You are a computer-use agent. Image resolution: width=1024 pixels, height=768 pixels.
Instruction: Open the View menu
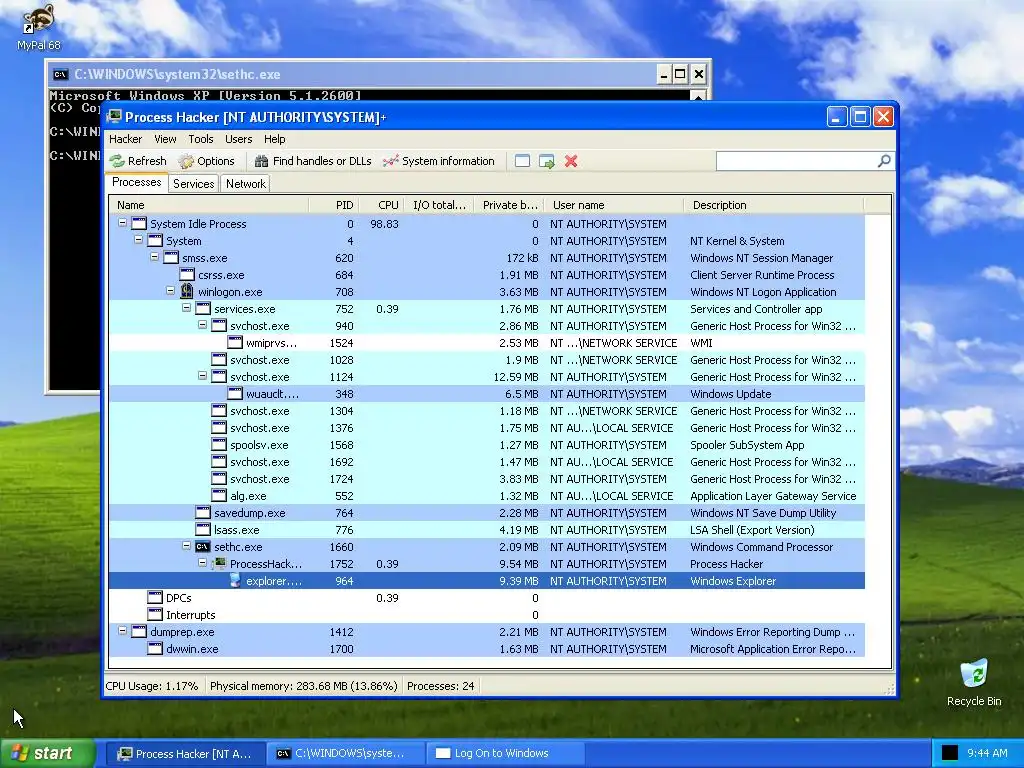[x=165, y=139]
